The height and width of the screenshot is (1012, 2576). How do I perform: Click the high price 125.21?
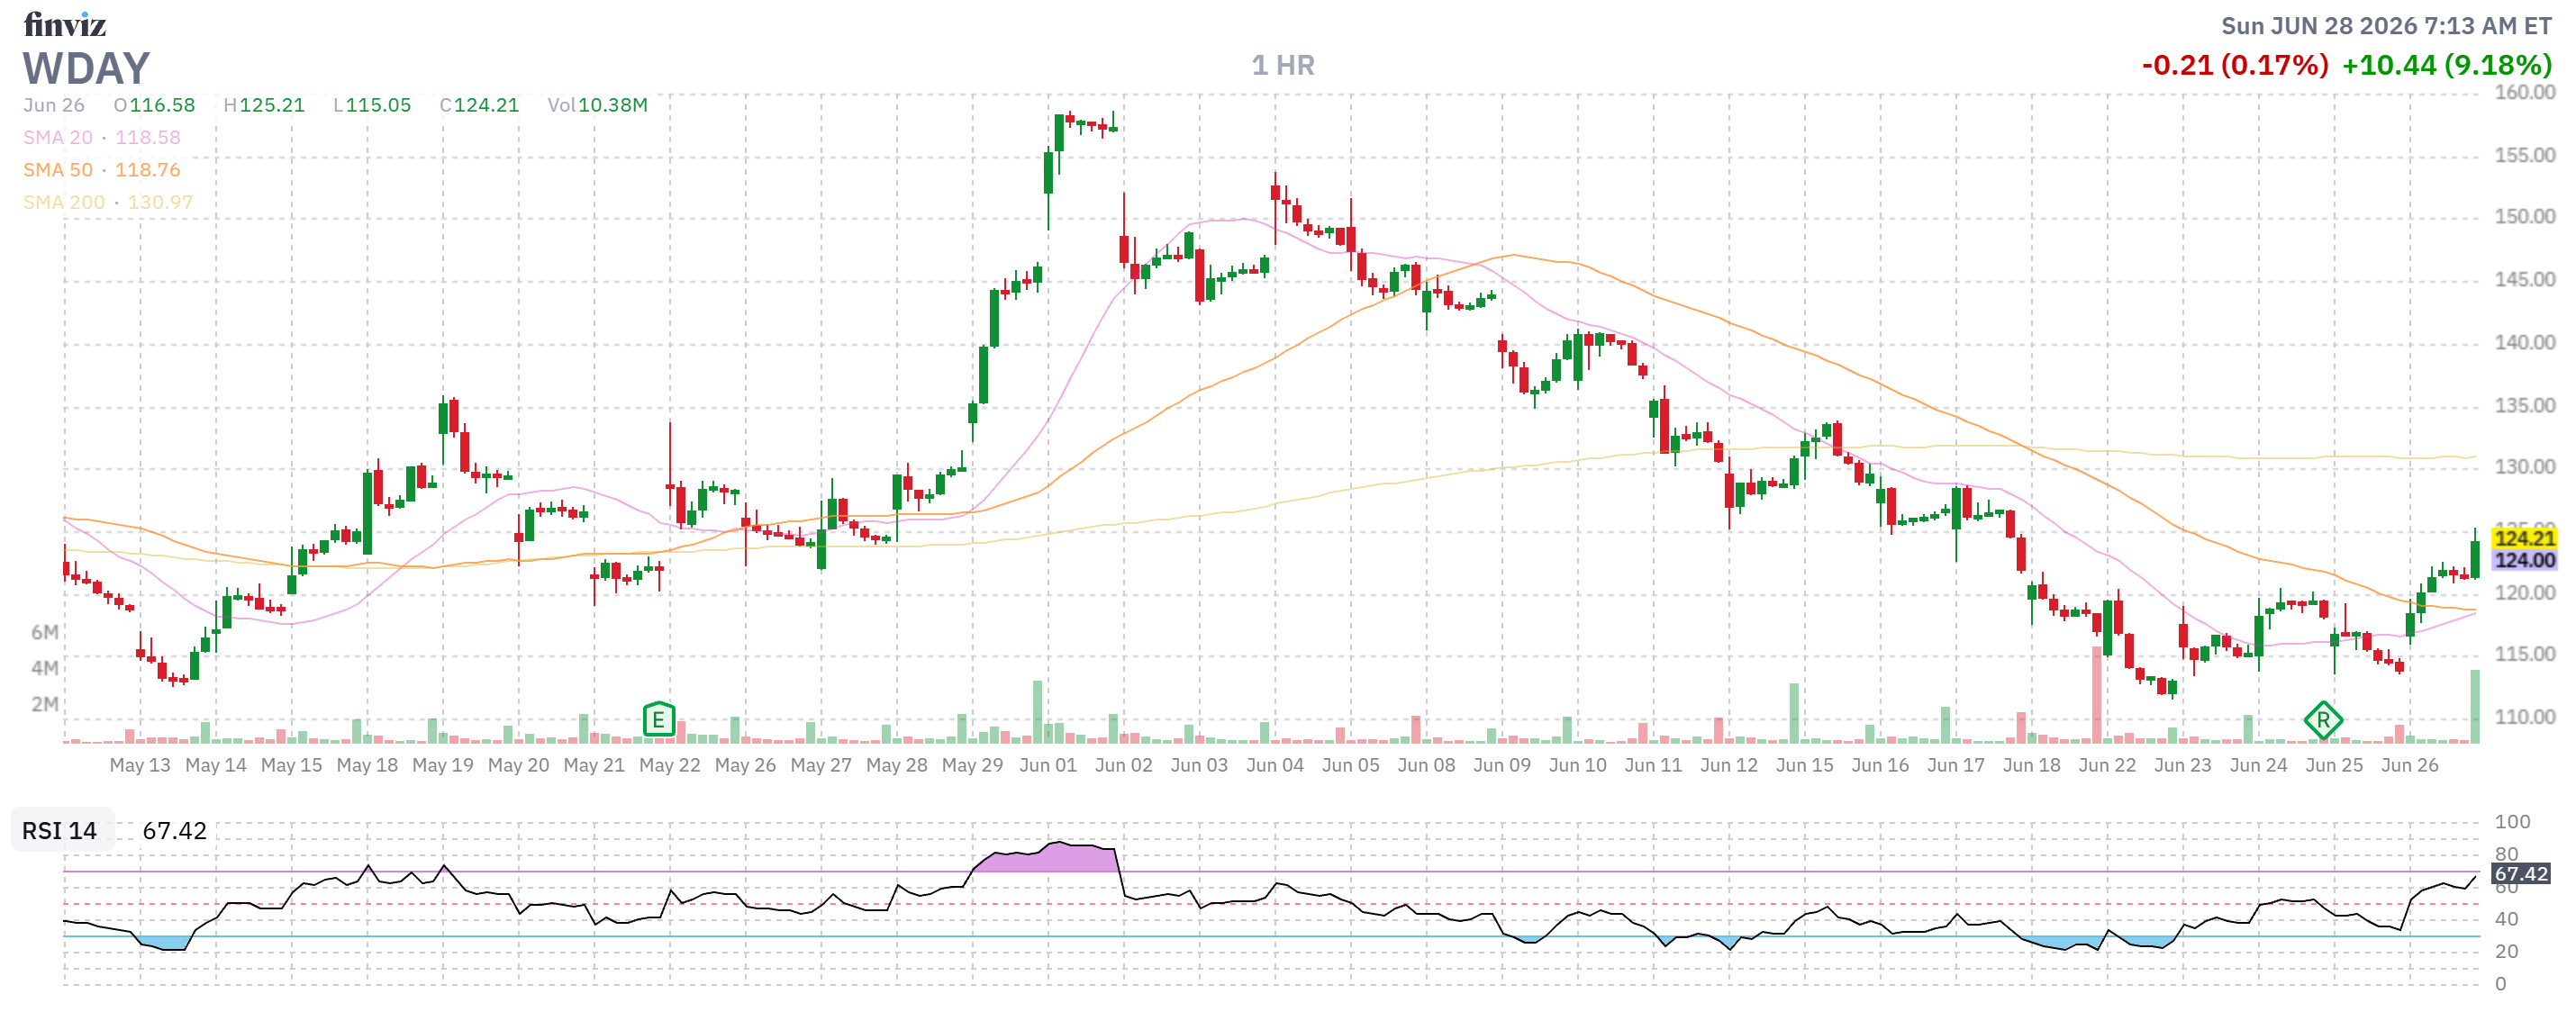coord(272,105)
